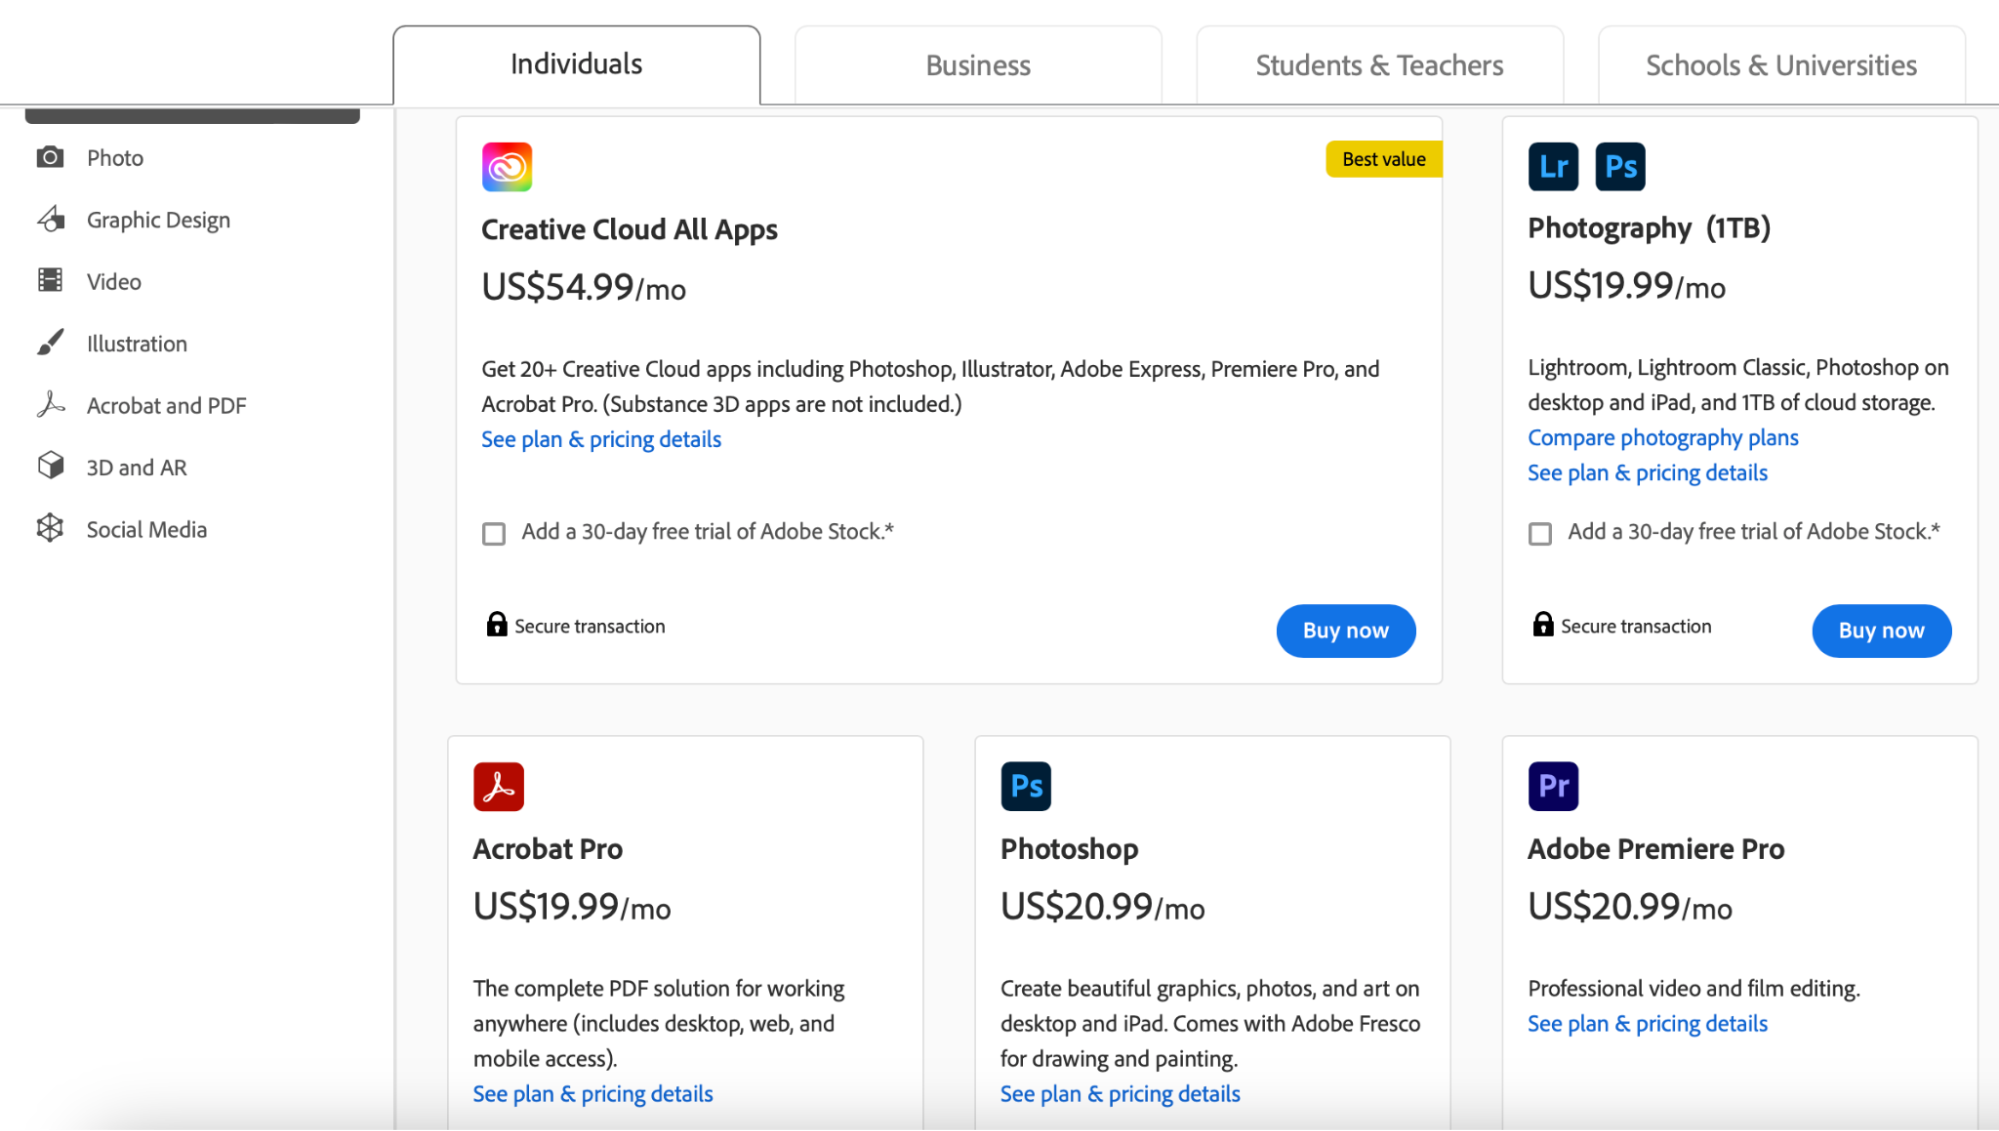Click the Video filmstrip icon in sidebar

coord(50,281)
